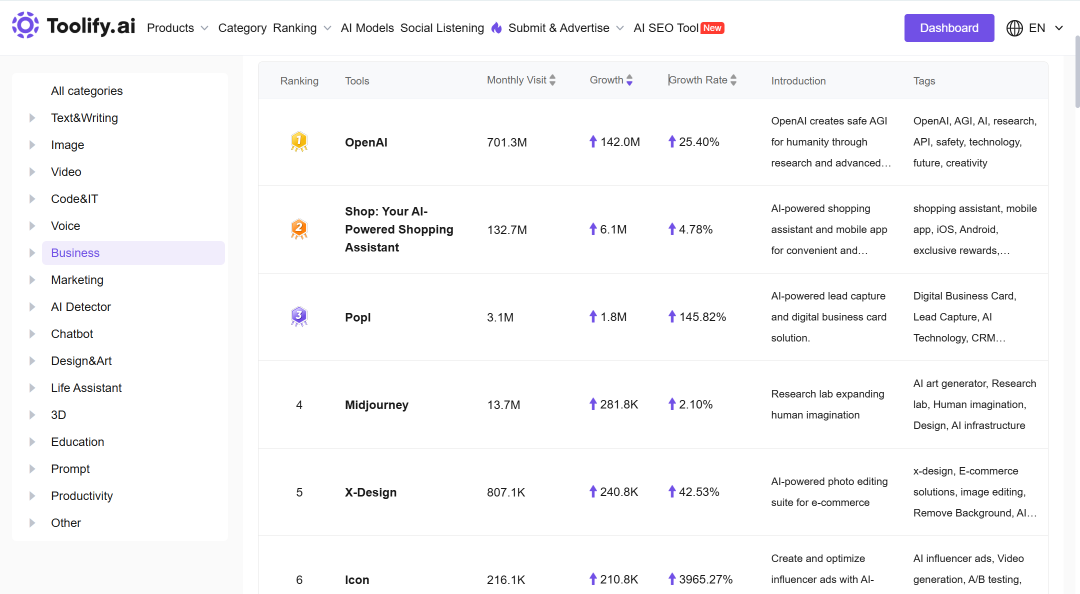The height and width of the screenshot is (594, 1080).
Task: Click the New badge on AI SEO Tool
Action: (x=712, y=28)
